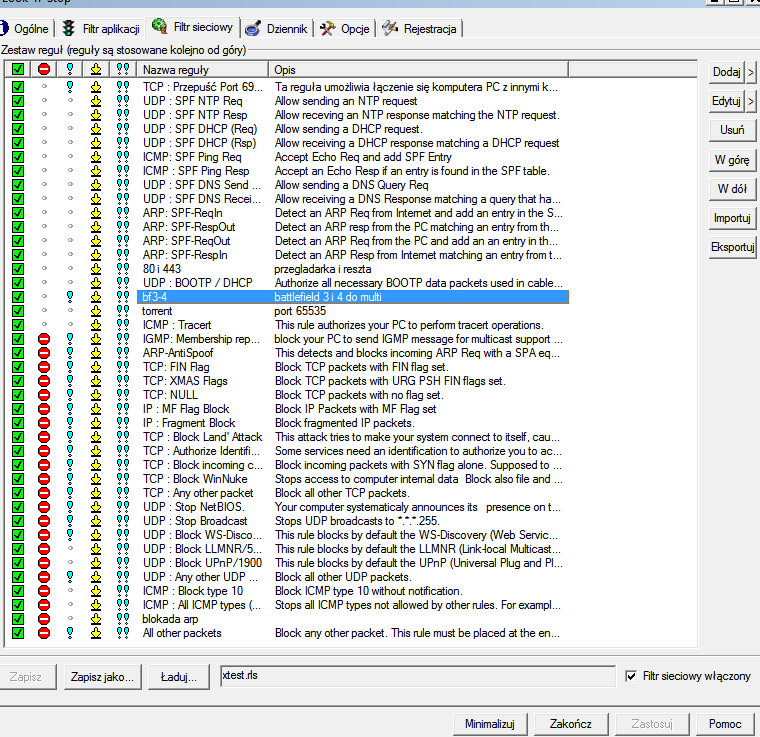Click the single exclamation icon for bf3-4 rule
Screen dimensions: 760x737
tap(70, 297)
